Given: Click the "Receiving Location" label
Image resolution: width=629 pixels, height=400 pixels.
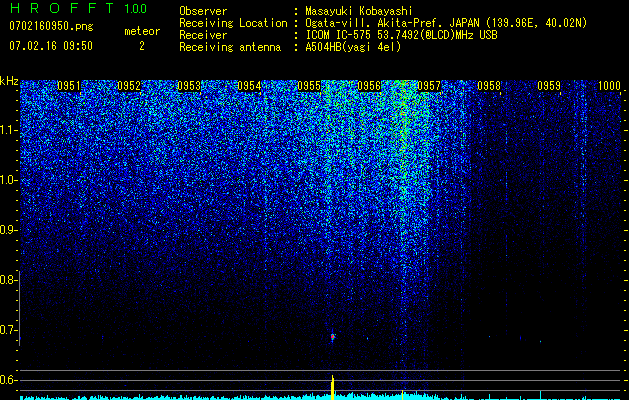Looking at the screenshot, I should [x=233, y=23].
